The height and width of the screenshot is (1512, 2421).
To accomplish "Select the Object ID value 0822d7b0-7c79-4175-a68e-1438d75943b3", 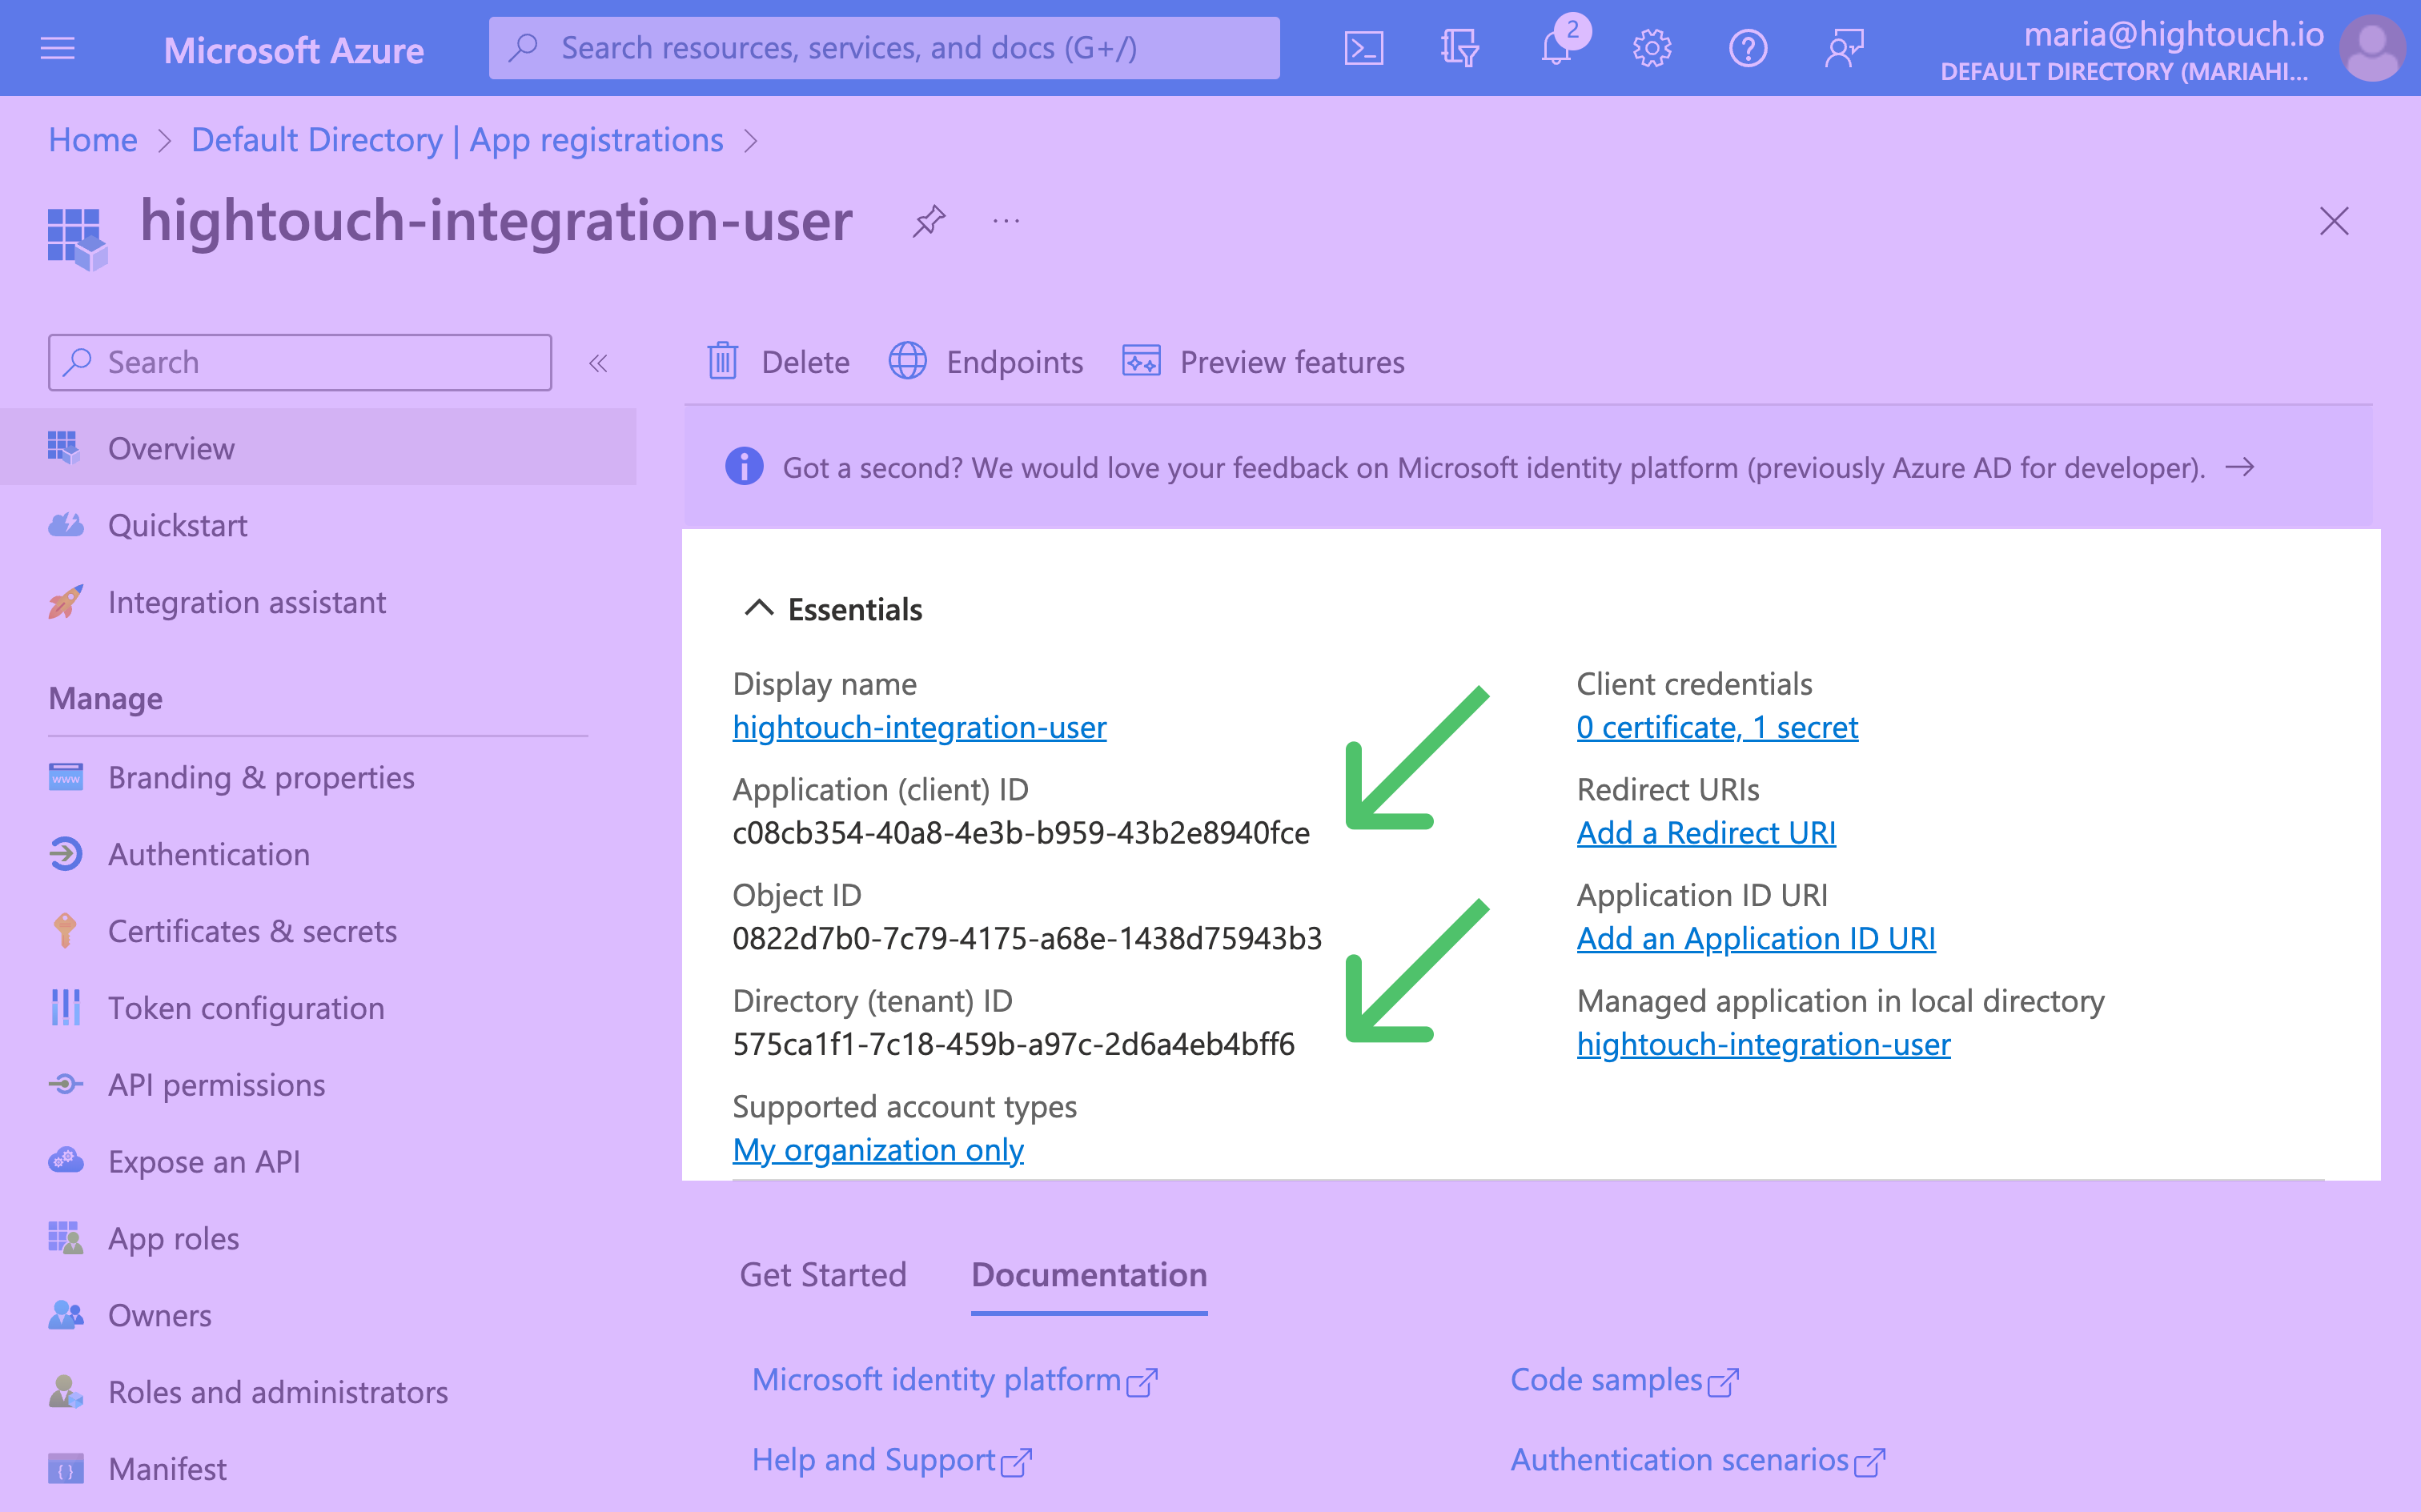I will point(1027,938).
